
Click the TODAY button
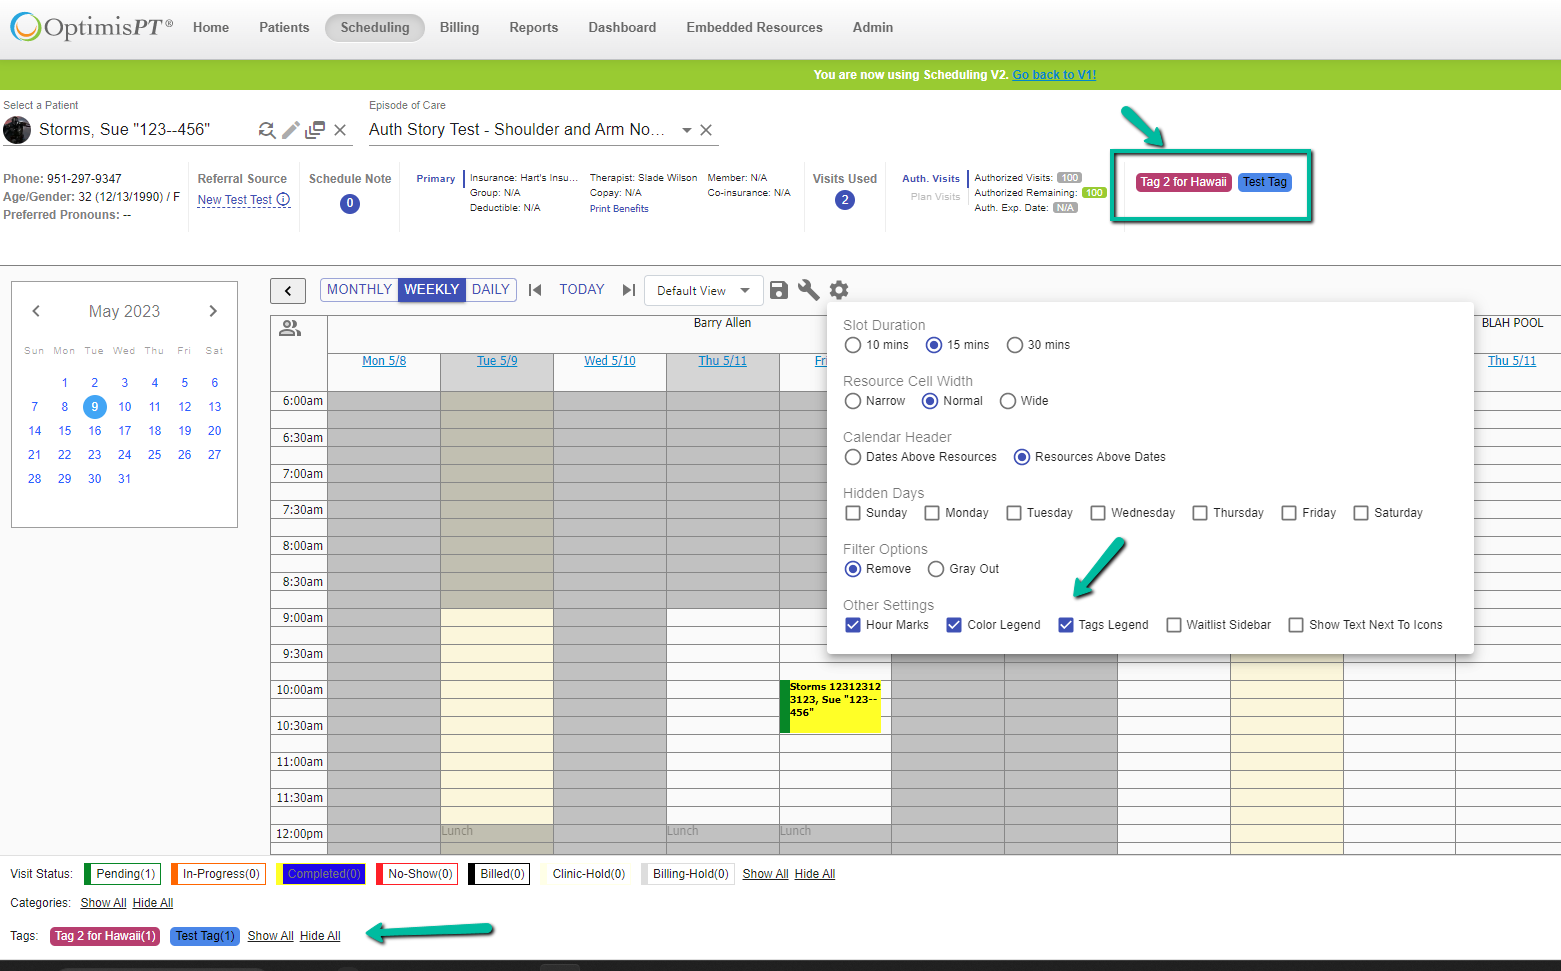(581, 289)
